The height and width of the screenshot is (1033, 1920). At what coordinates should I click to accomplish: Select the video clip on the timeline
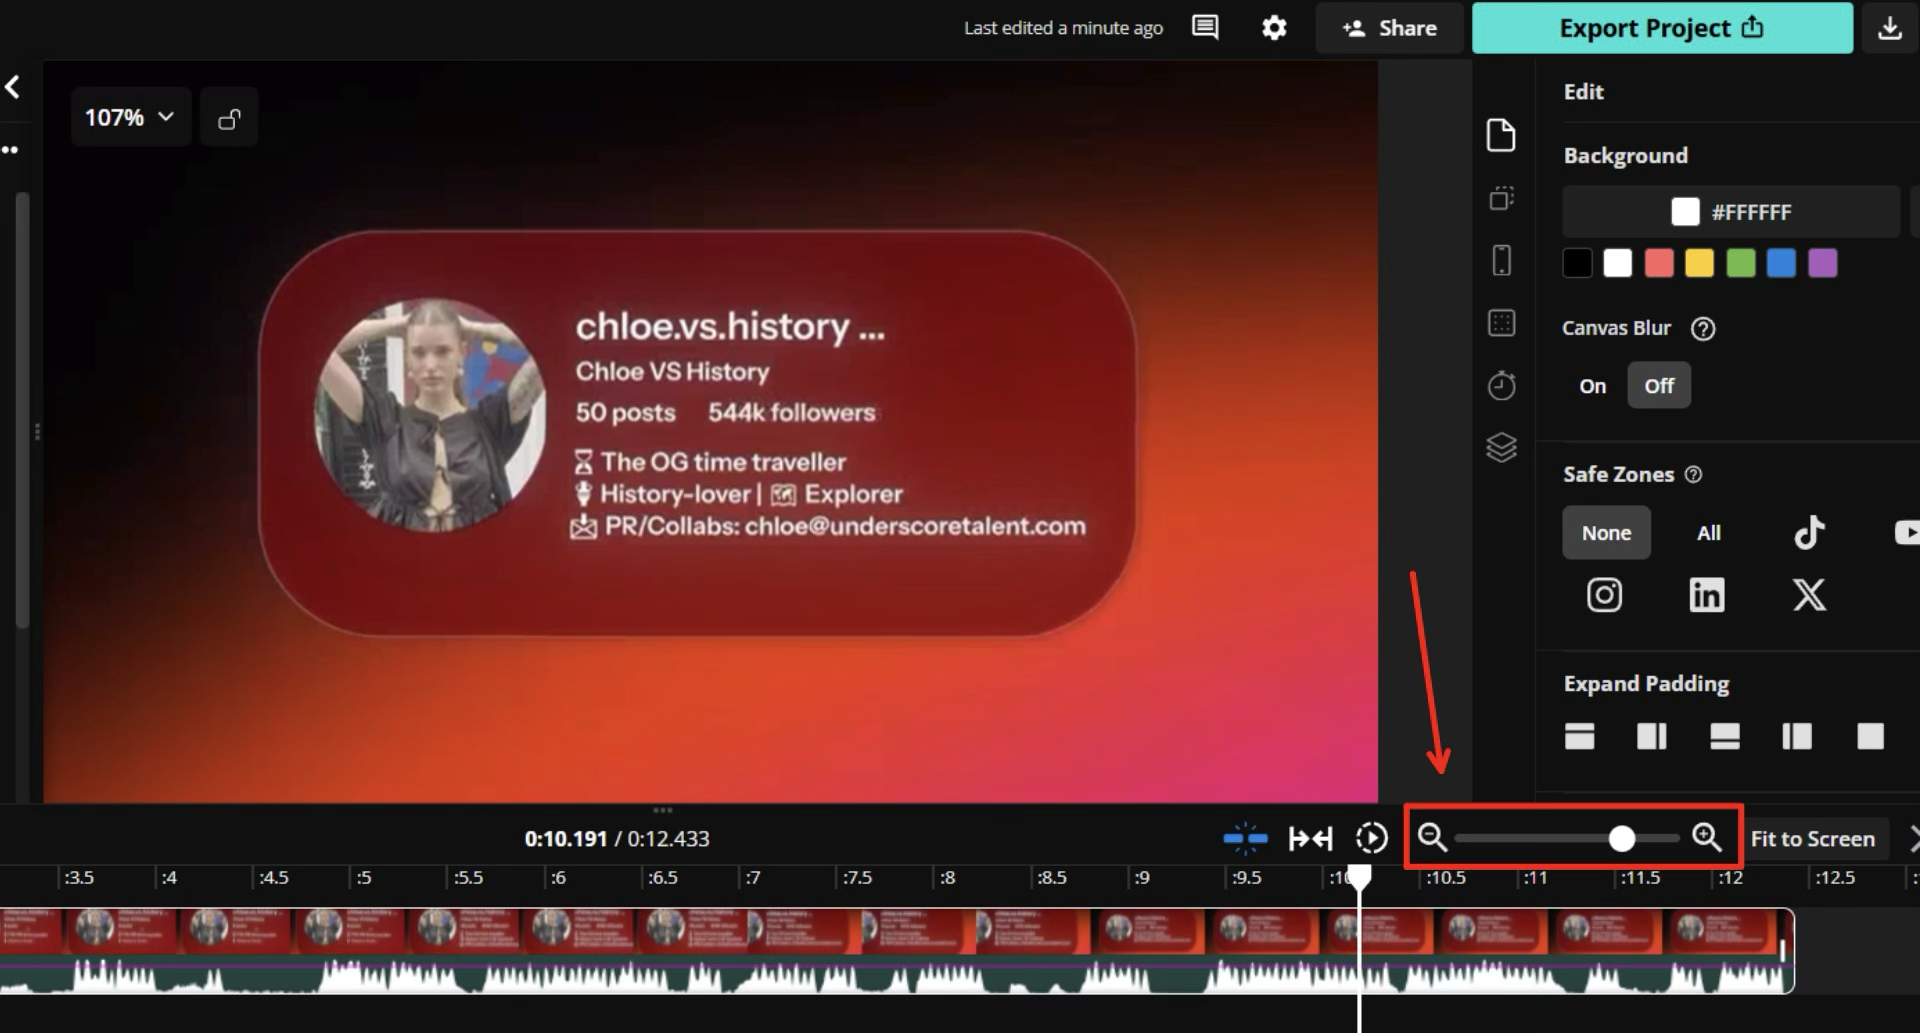pos(896,950)
